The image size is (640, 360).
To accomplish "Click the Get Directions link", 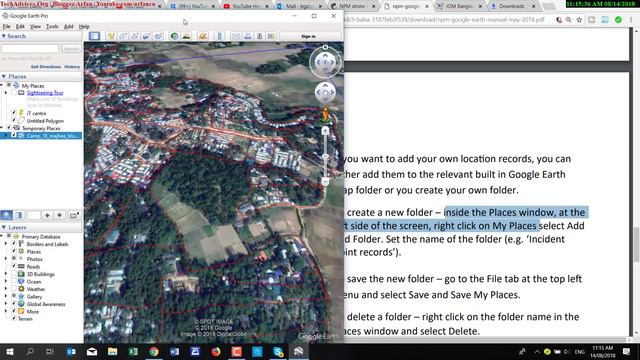I will [46, 67].
